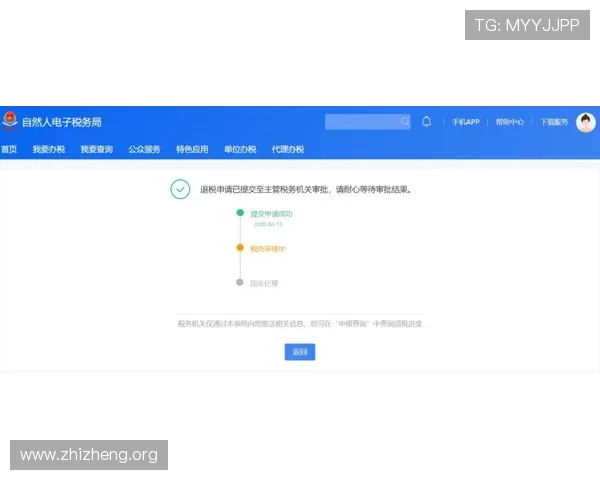Open 我要查询 menu
The width and height of the screenshot is (600, 480).
click(96, 149)
